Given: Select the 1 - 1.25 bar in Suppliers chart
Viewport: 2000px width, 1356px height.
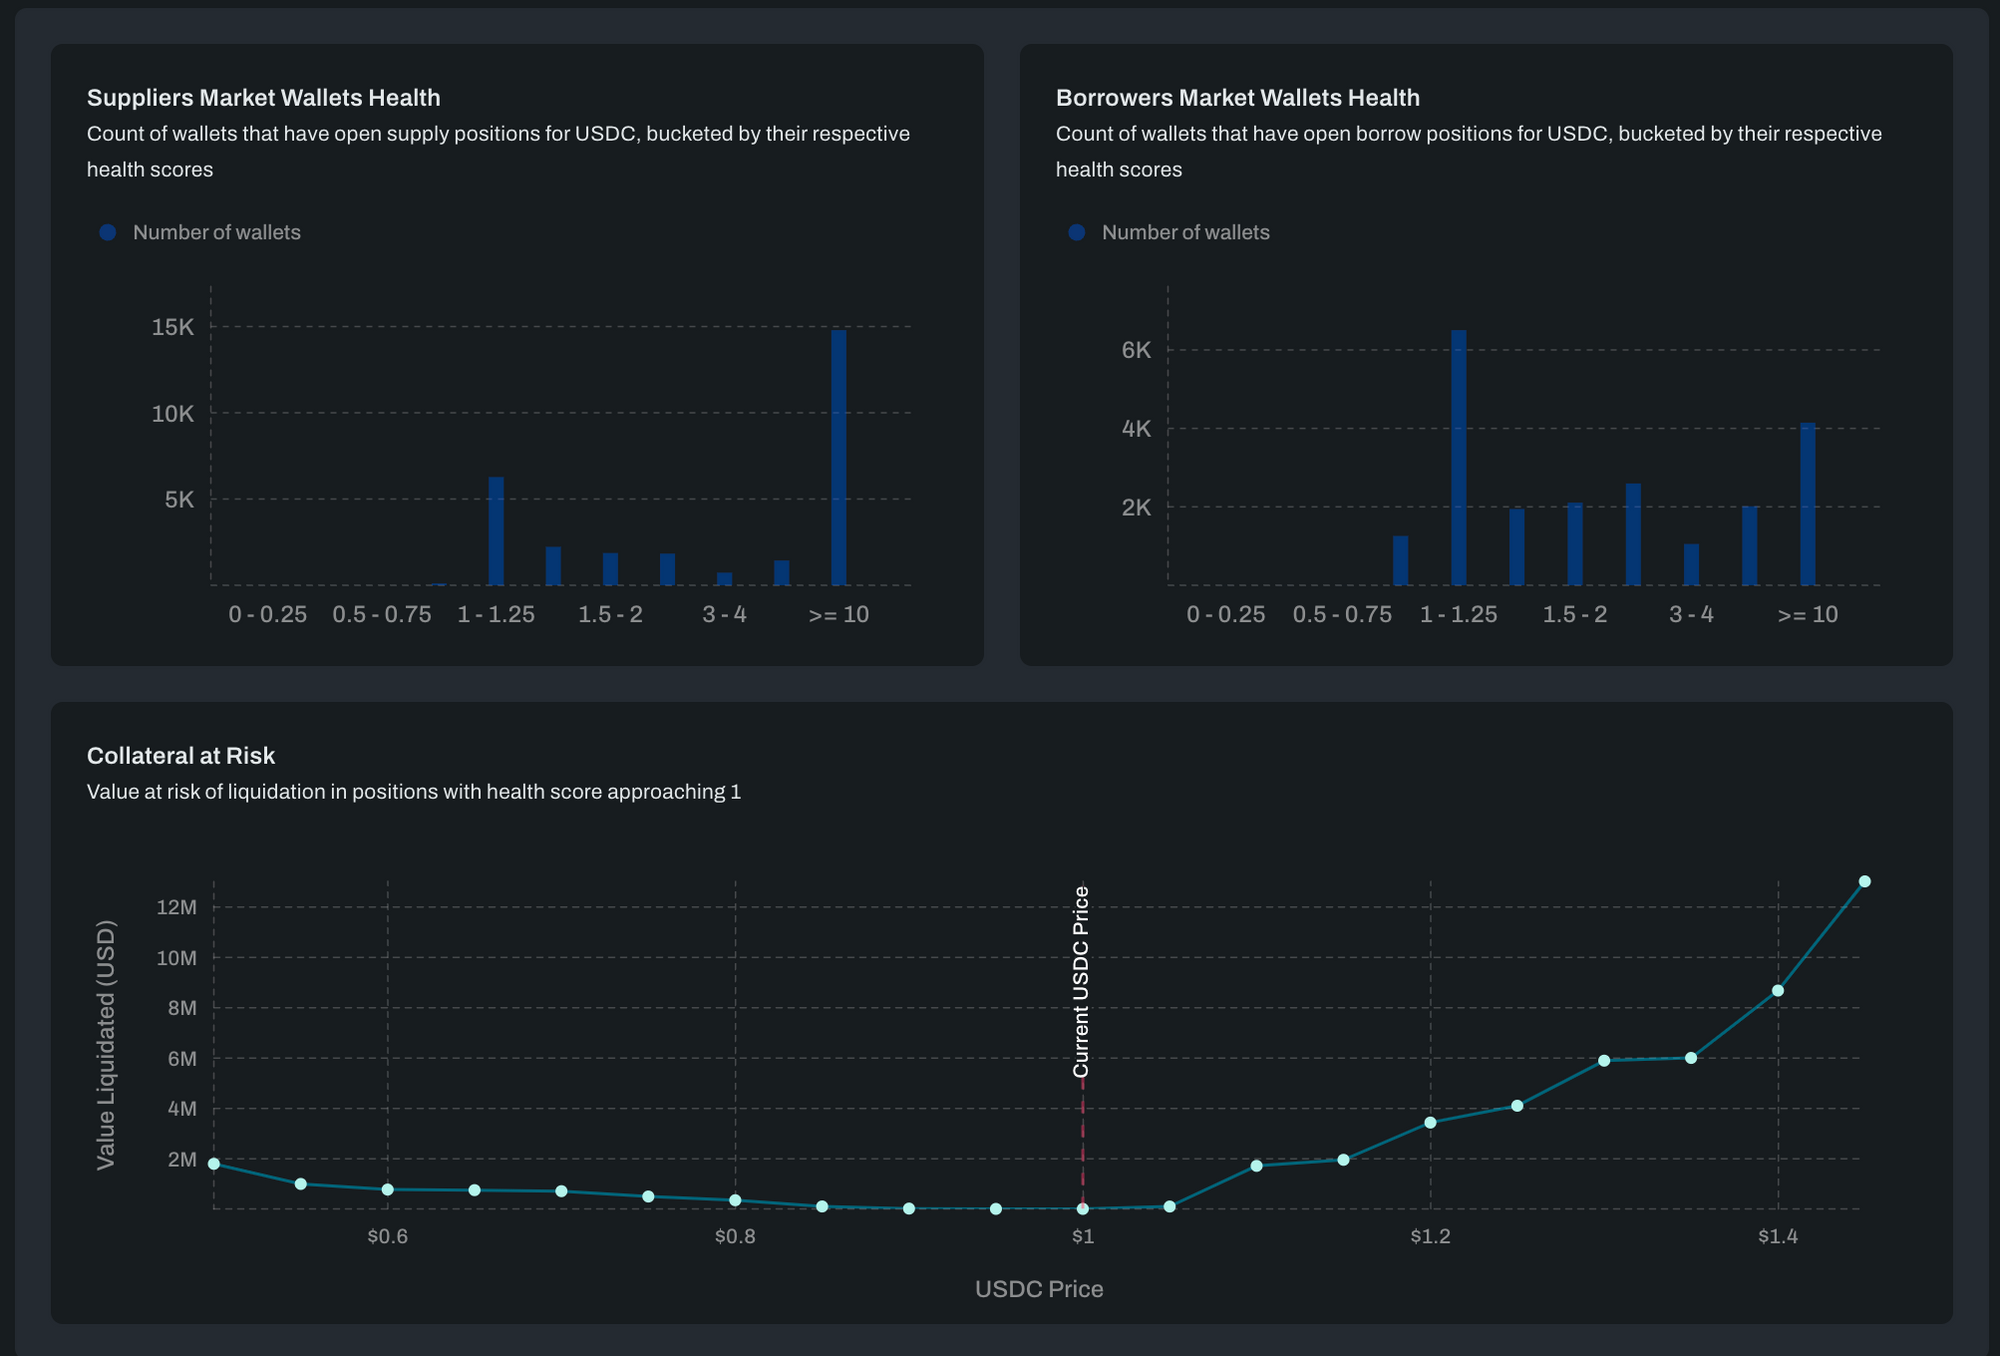Looking at the screenshot, I should [x=496, y=531].
